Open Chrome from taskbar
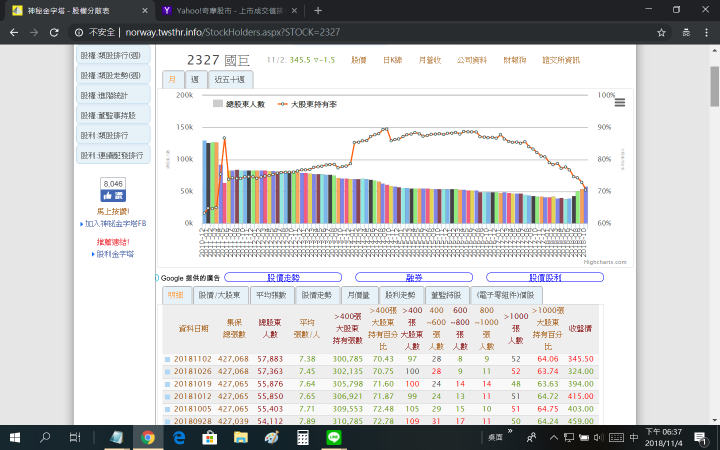 tap(148, 437)
